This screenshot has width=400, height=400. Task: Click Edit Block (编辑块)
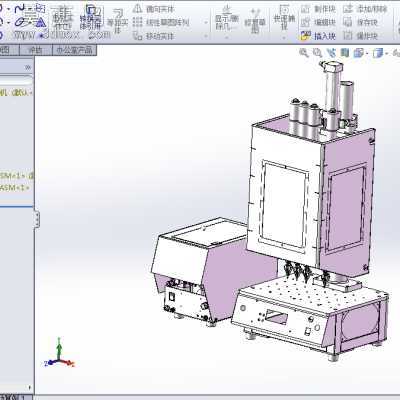click(x=318, y=22)
